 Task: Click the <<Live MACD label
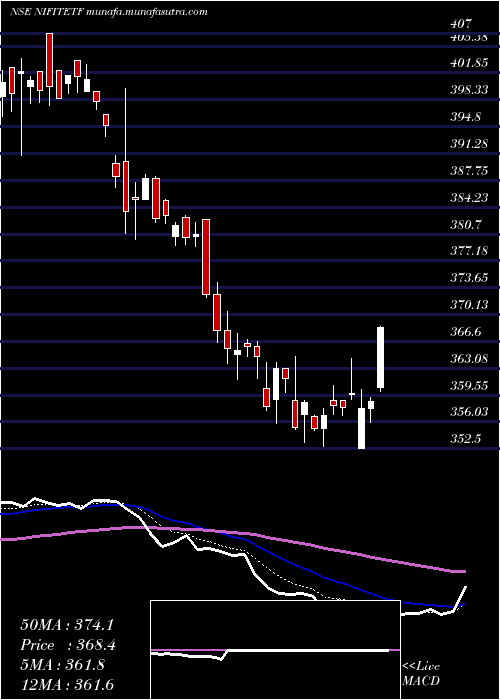421,674
